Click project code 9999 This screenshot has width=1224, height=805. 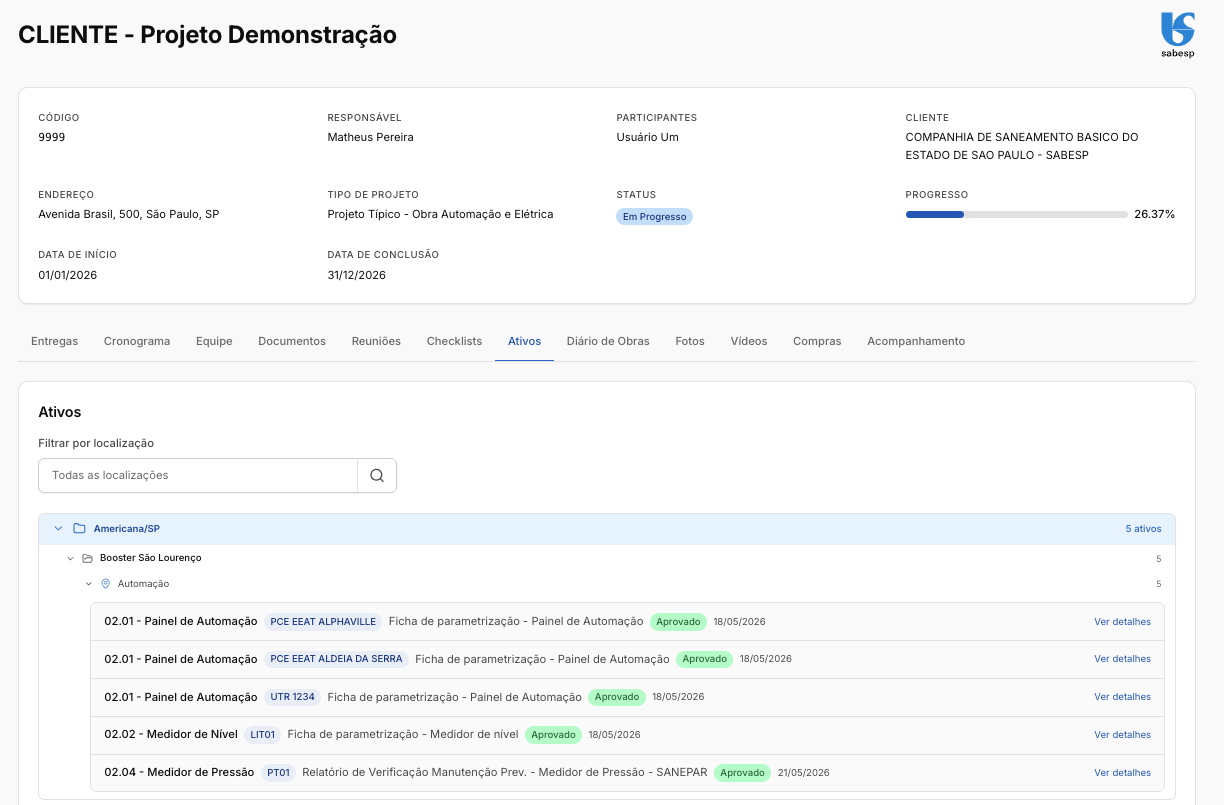pyautogui.click(x=52, y=137)
